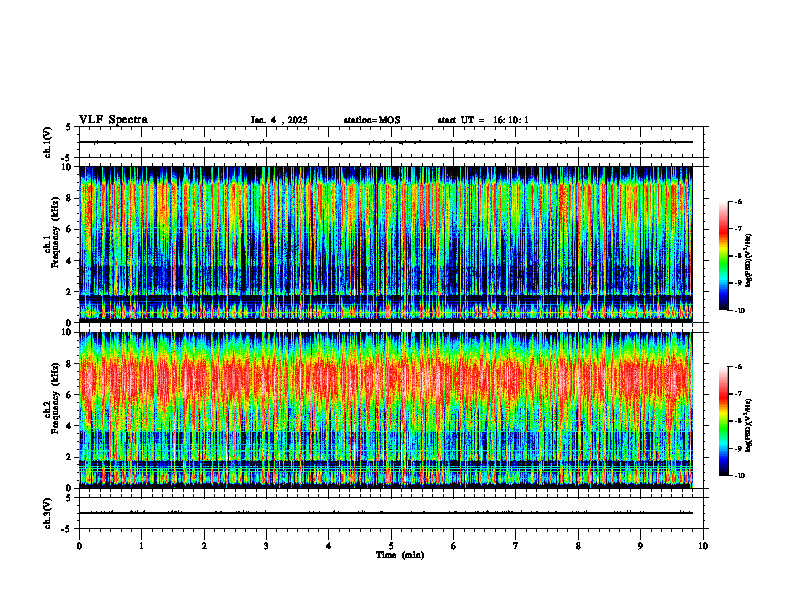Click the "4" kHz tick on ch.1 frequency axis

70,261
